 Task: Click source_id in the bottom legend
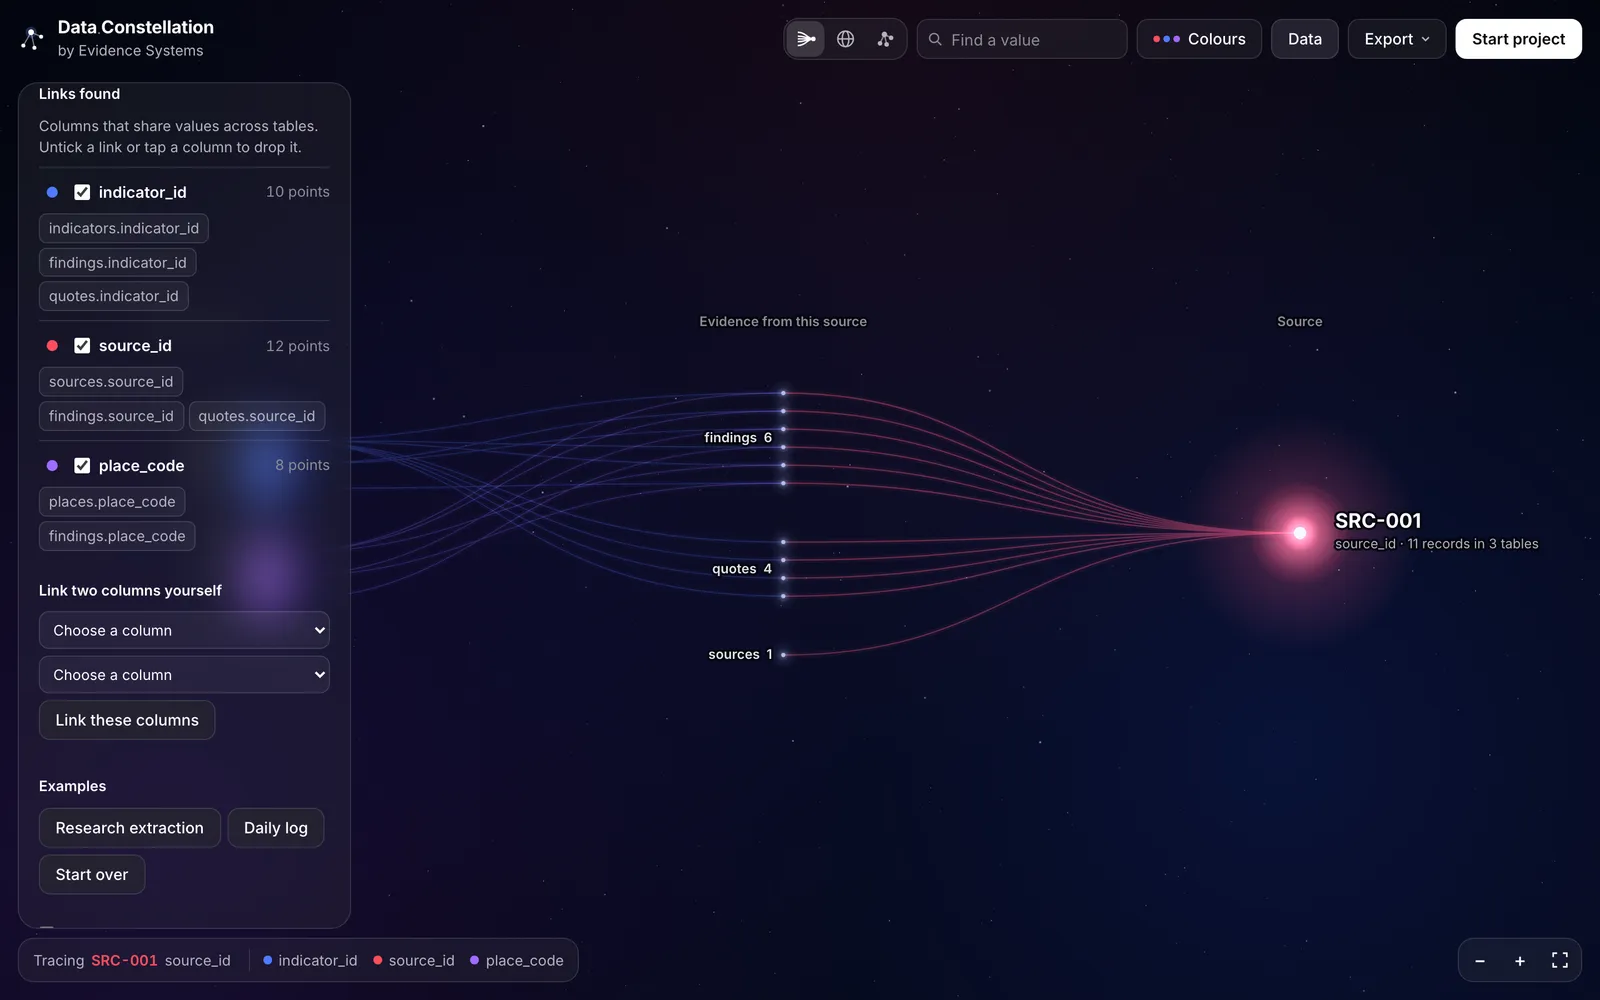tap(414, 961)
